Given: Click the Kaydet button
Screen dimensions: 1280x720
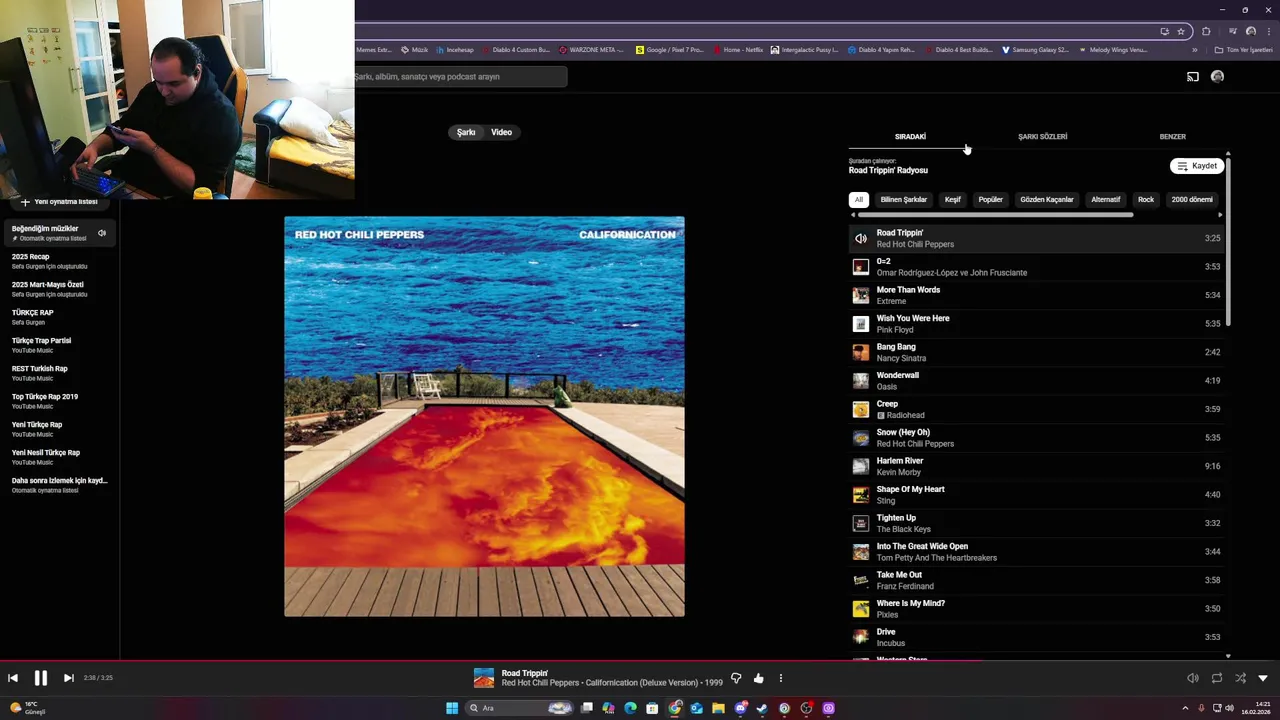Looking at the screenshot, I should pos(1197,166).
